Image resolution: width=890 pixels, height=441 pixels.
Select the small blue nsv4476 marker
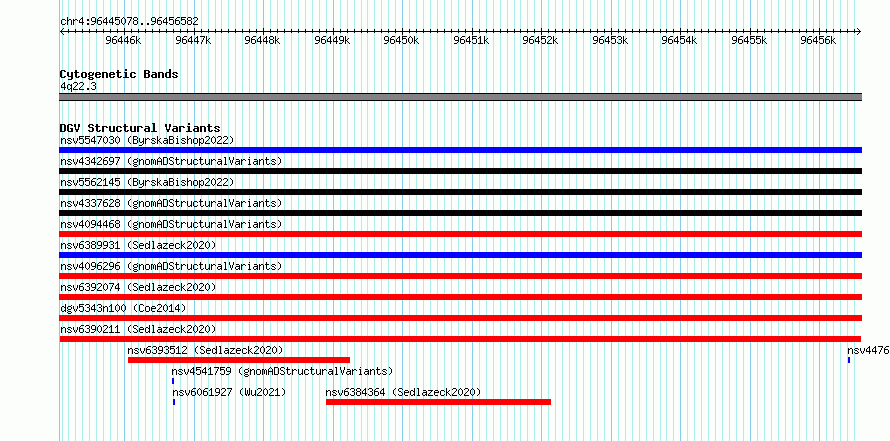pyautogui.click(x=849, y=360)
